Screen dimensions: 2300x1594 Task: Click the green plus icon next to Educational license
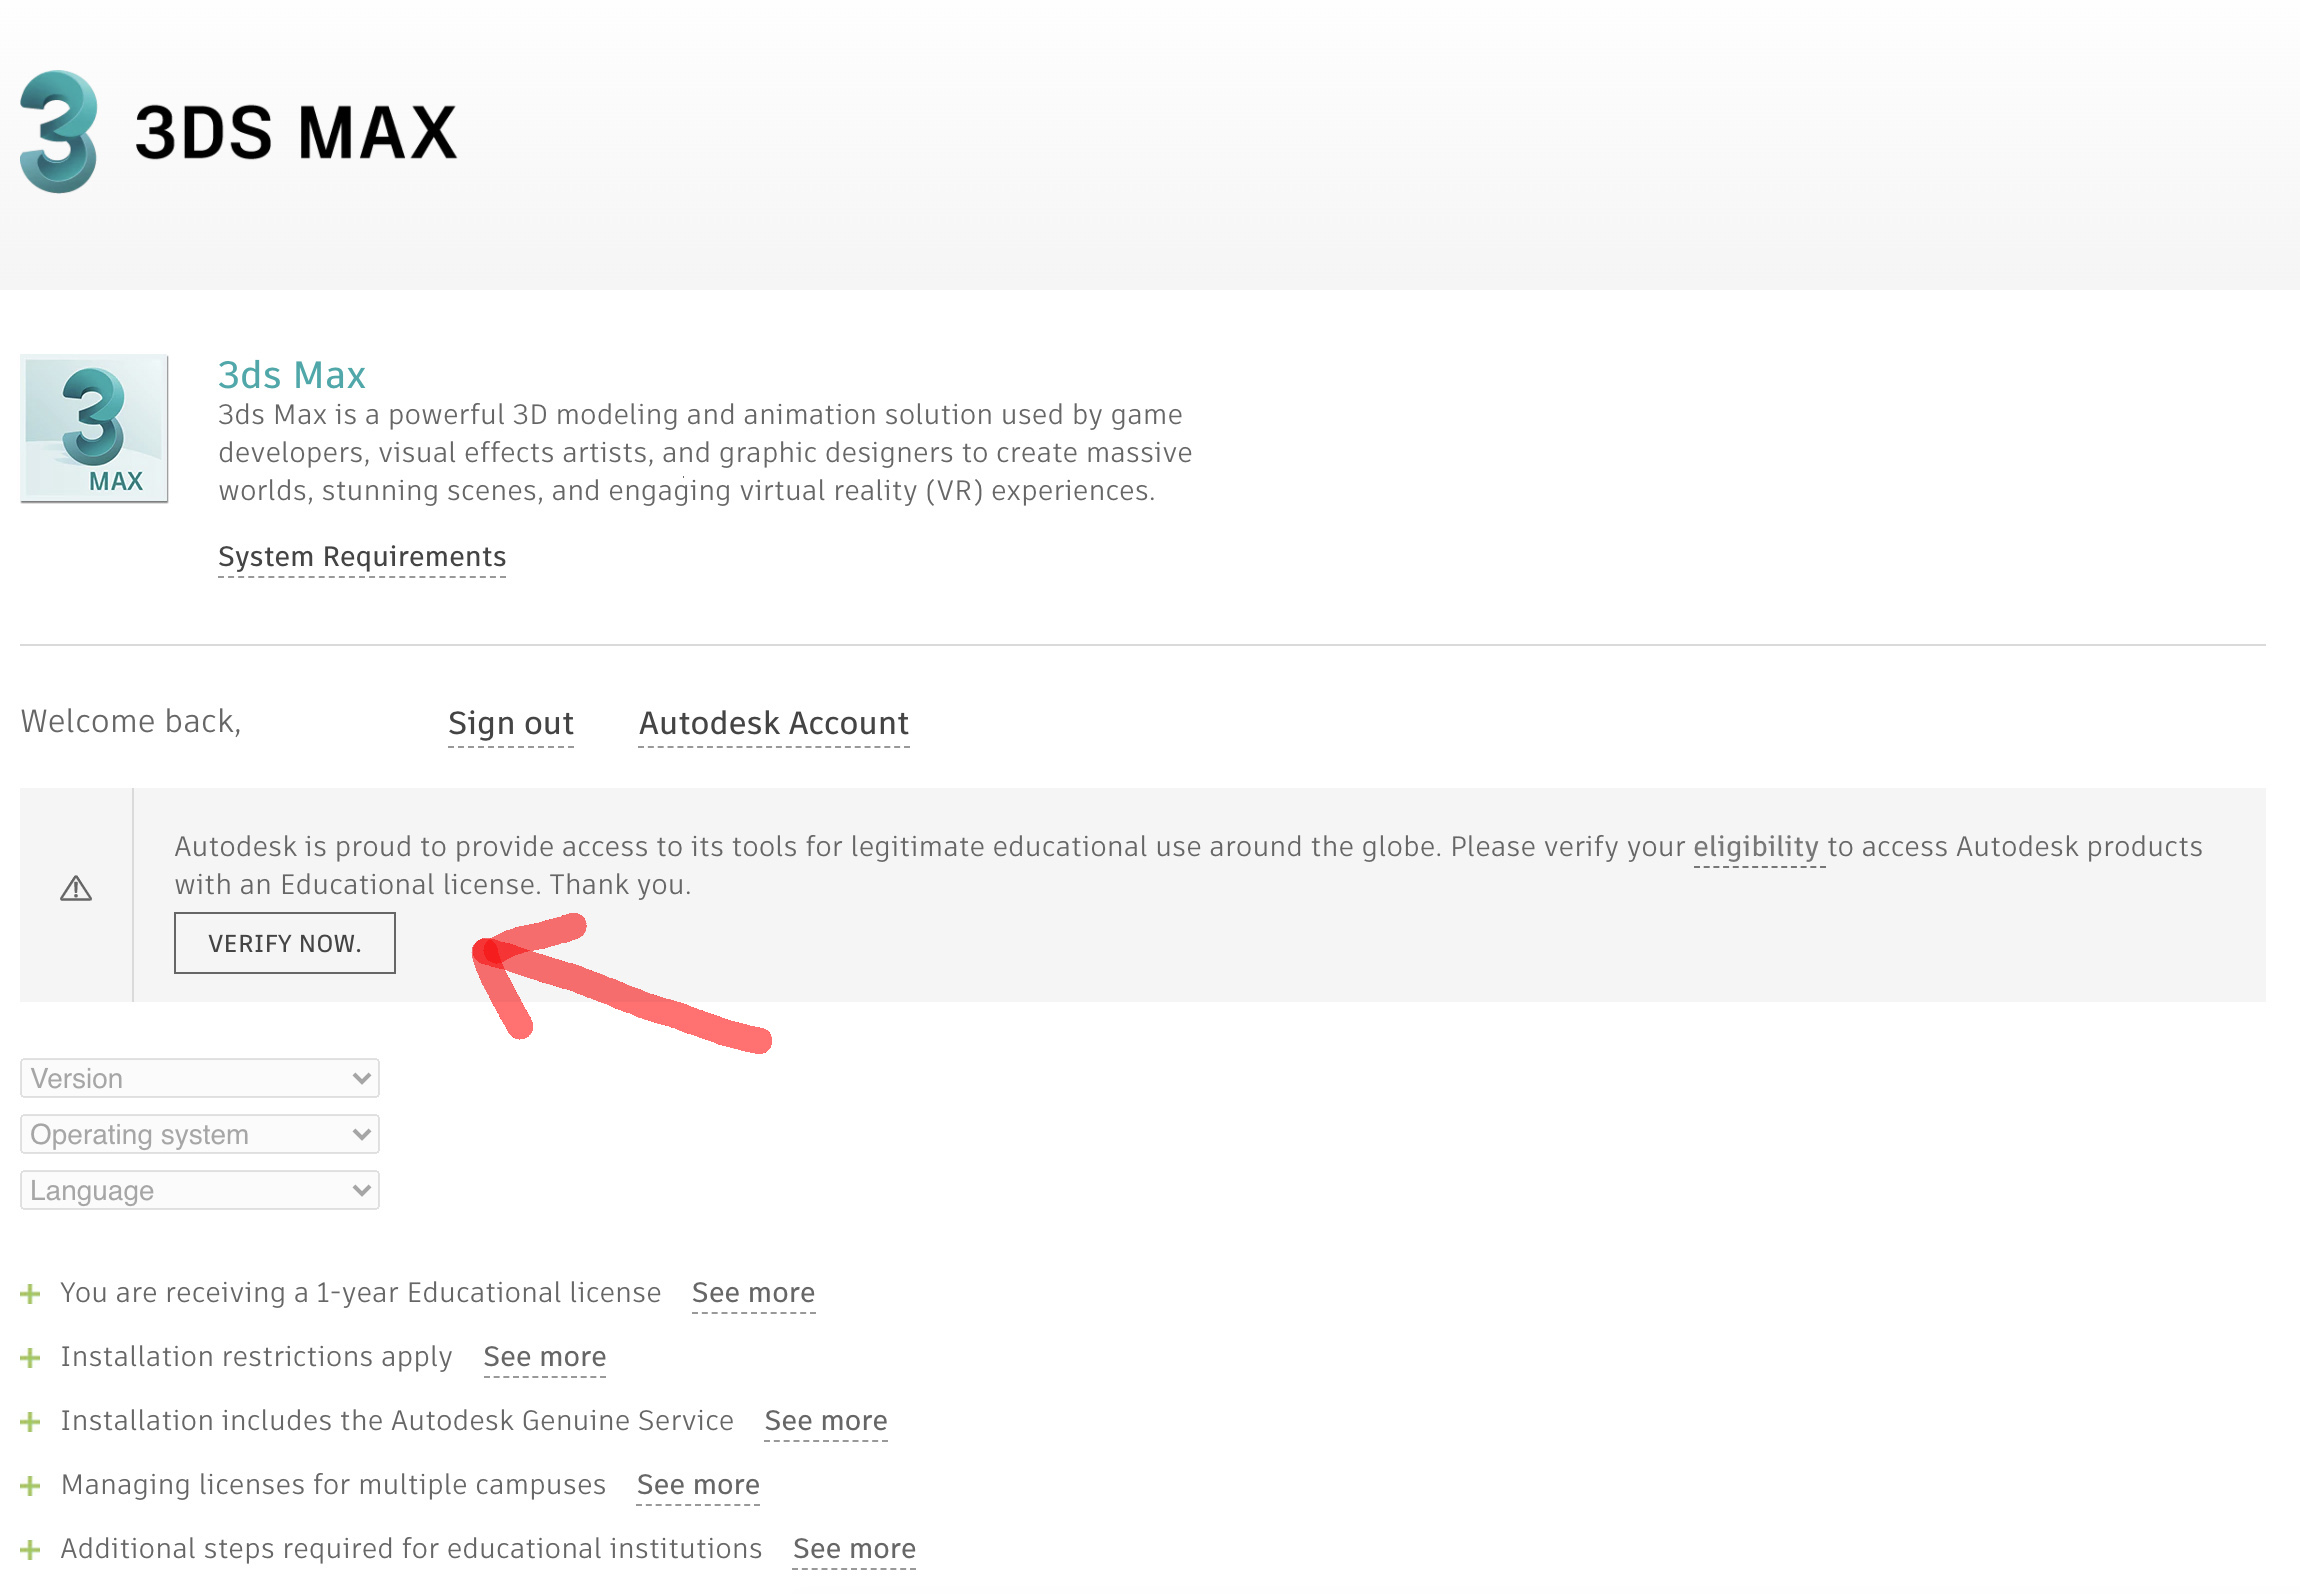30,1292
